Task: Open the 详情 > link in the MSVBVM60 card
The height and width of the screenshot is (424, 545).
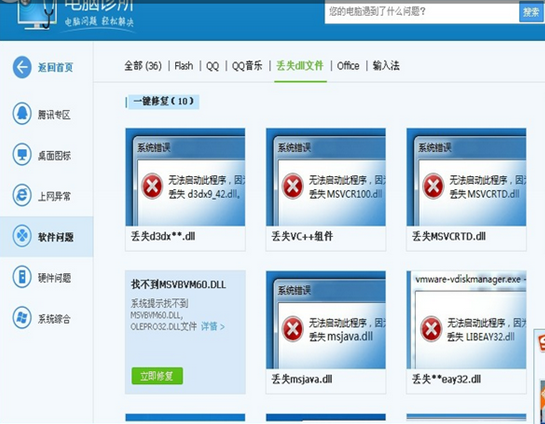Action: tap(213, 326)
